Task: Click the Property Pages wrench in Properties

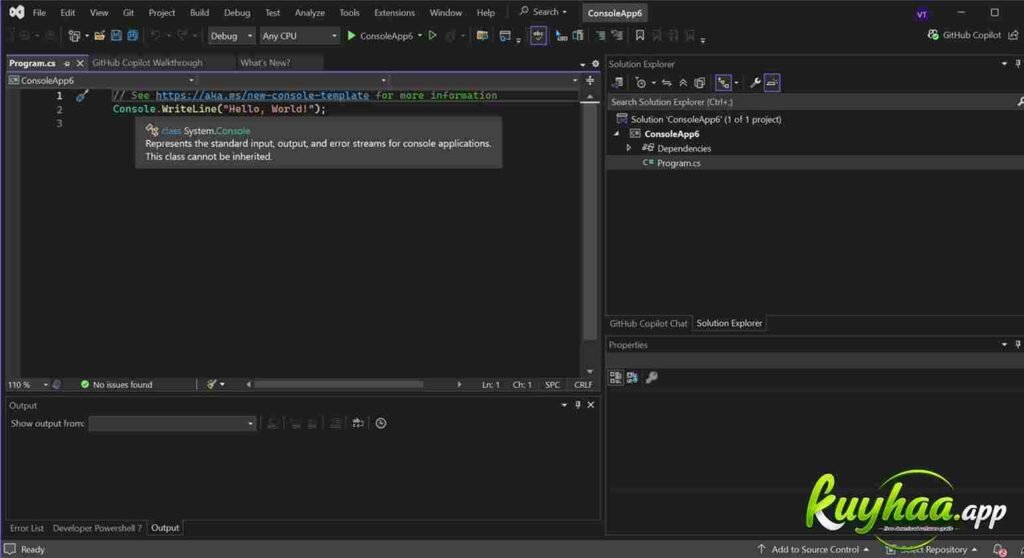Action: pyautogui.click(x=652, y=378)
